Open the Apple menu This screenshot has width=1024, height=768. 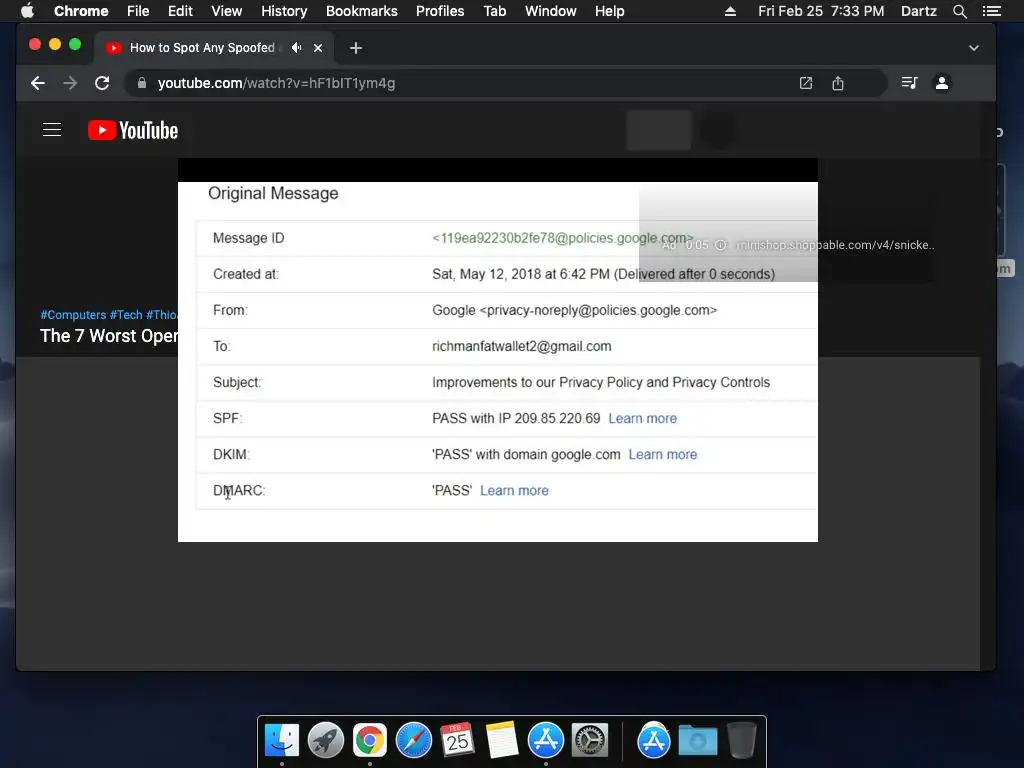pos(27,11)
